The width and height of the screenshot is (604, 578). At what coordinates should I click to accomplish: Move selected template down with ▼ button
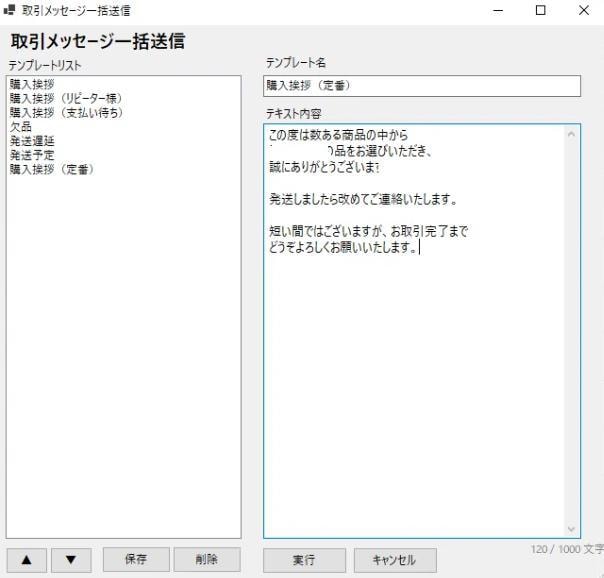click(71, 560)
